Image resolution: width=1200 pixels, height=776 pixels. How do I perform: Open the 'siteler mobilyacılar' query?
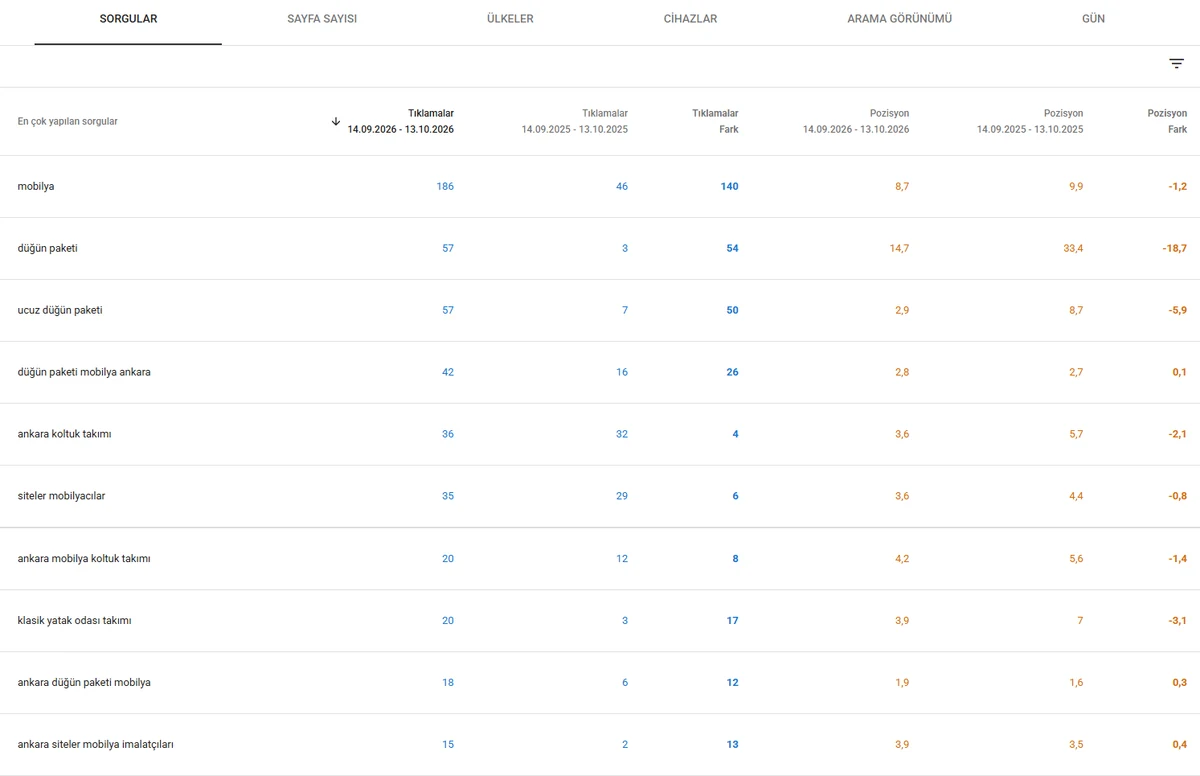(61, 496)
